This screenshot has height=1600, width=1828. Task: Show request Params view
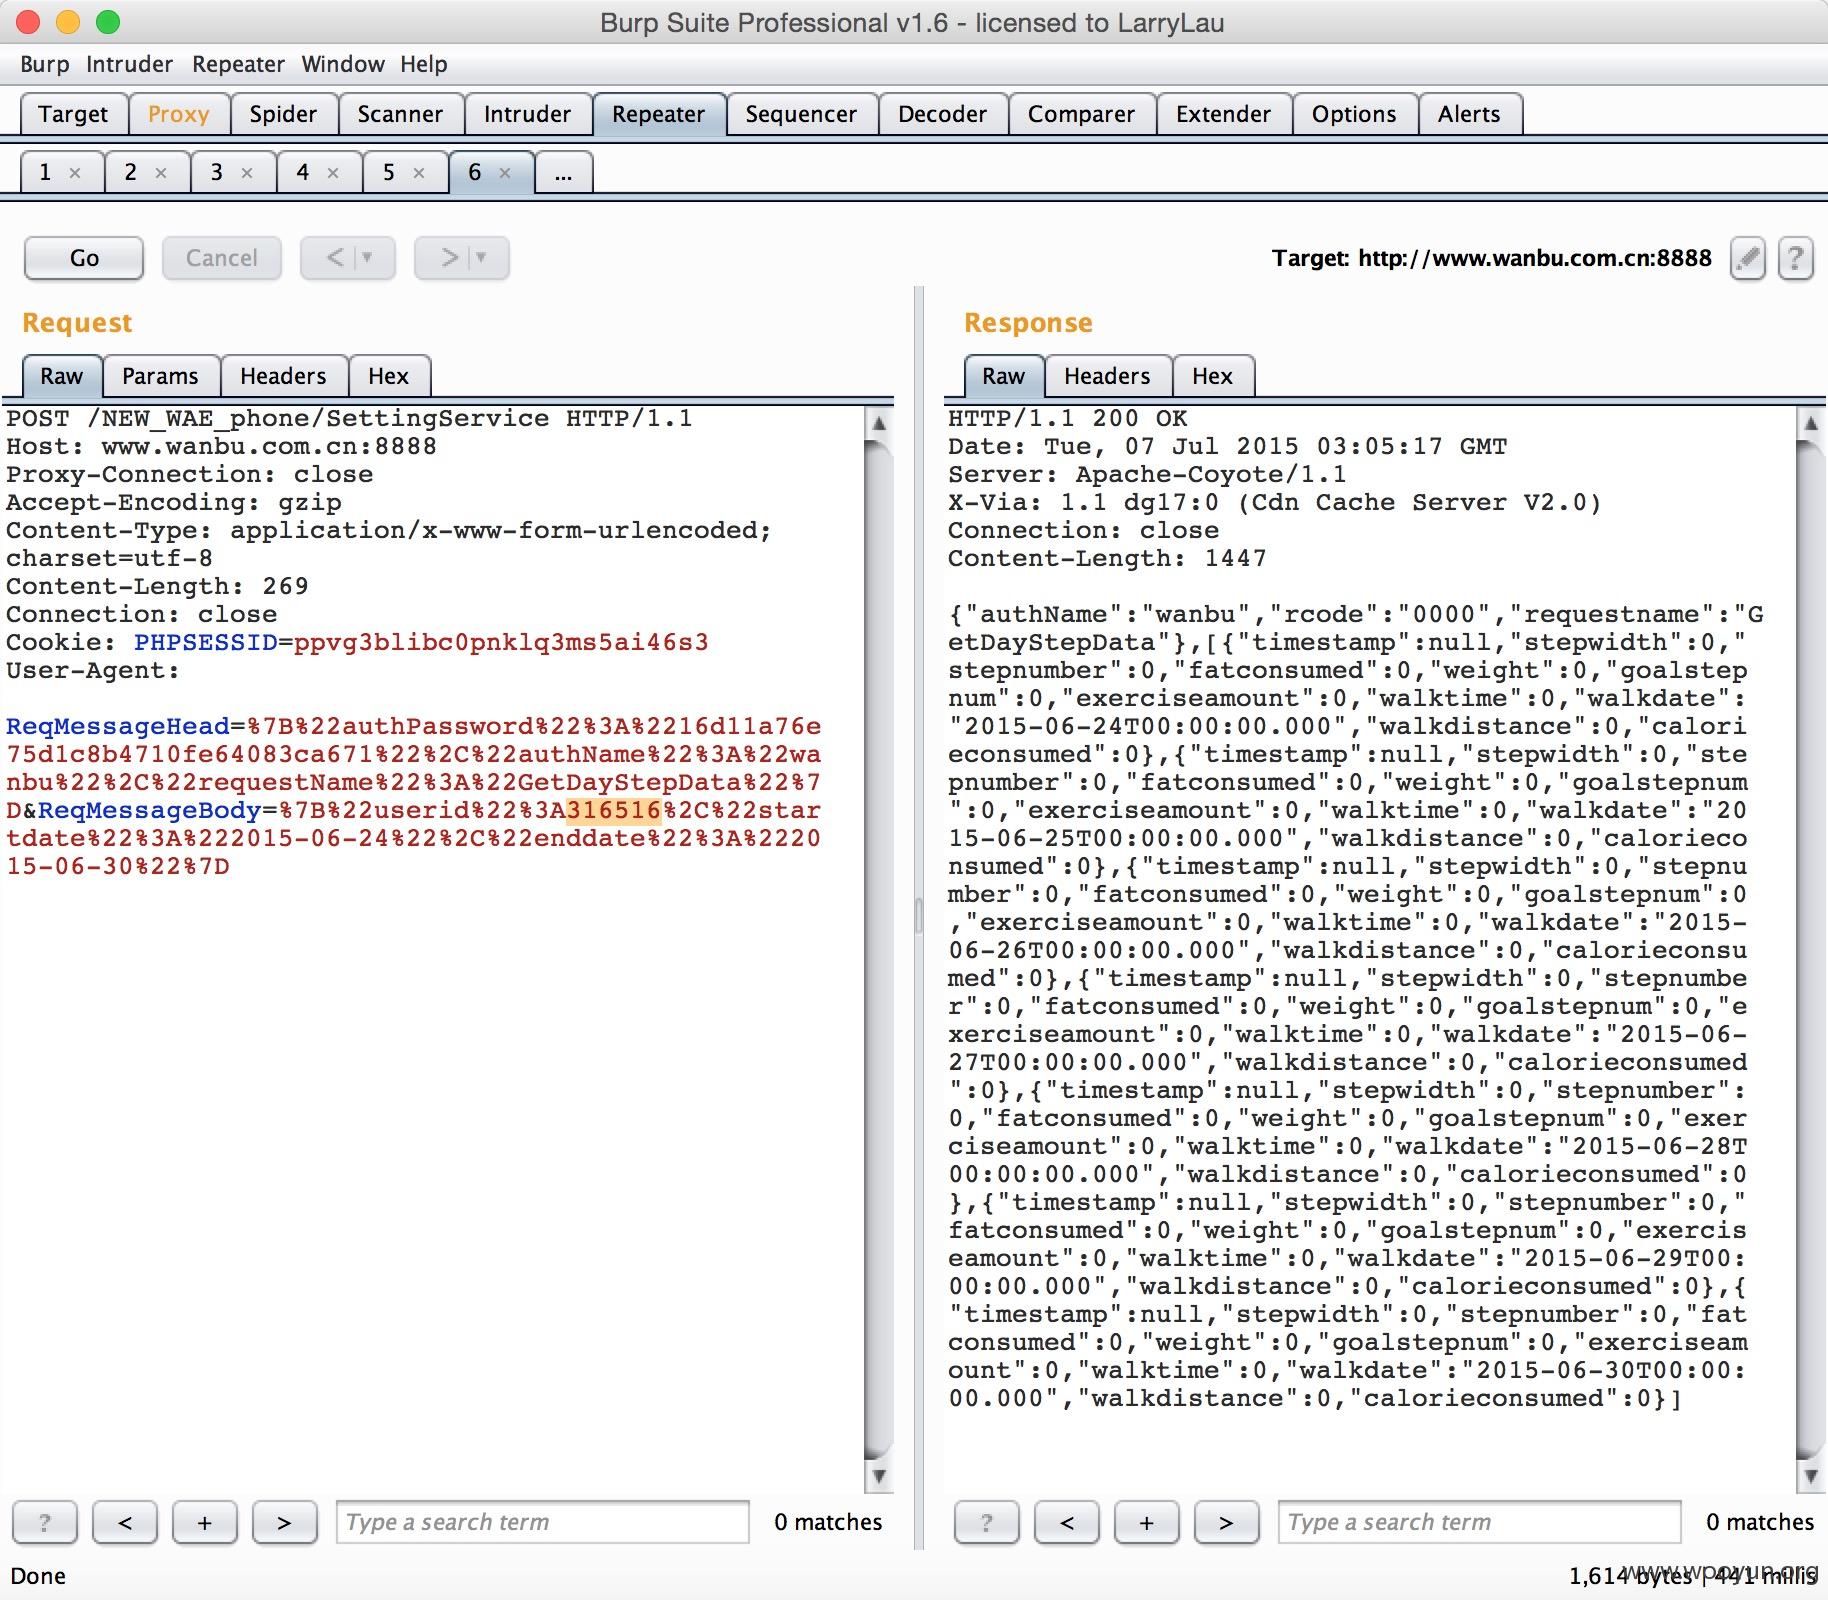160,376
